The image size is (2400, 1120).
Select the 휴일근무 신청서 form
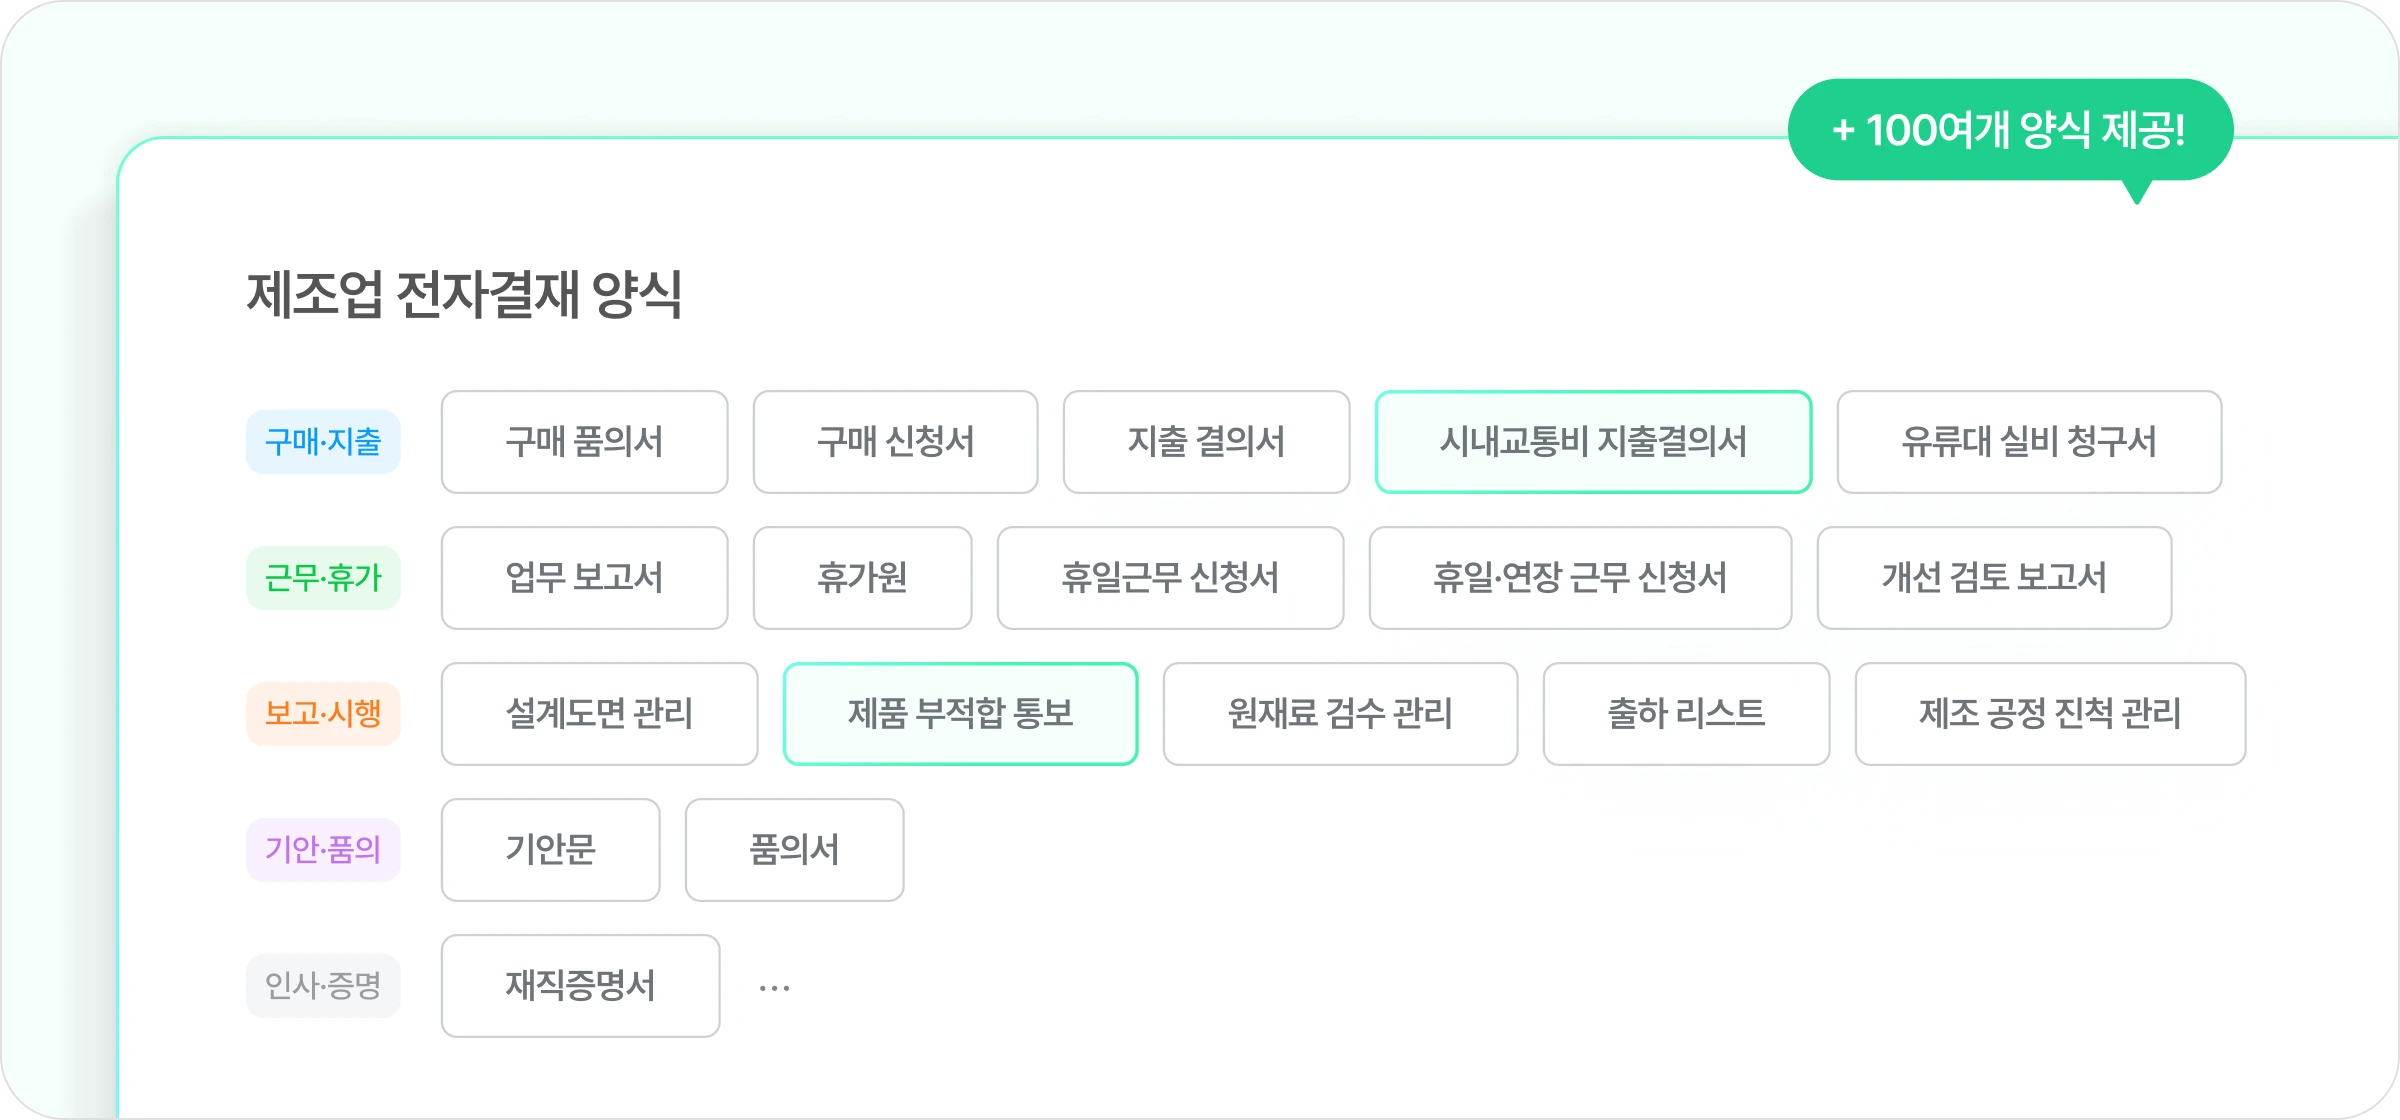1170,578
